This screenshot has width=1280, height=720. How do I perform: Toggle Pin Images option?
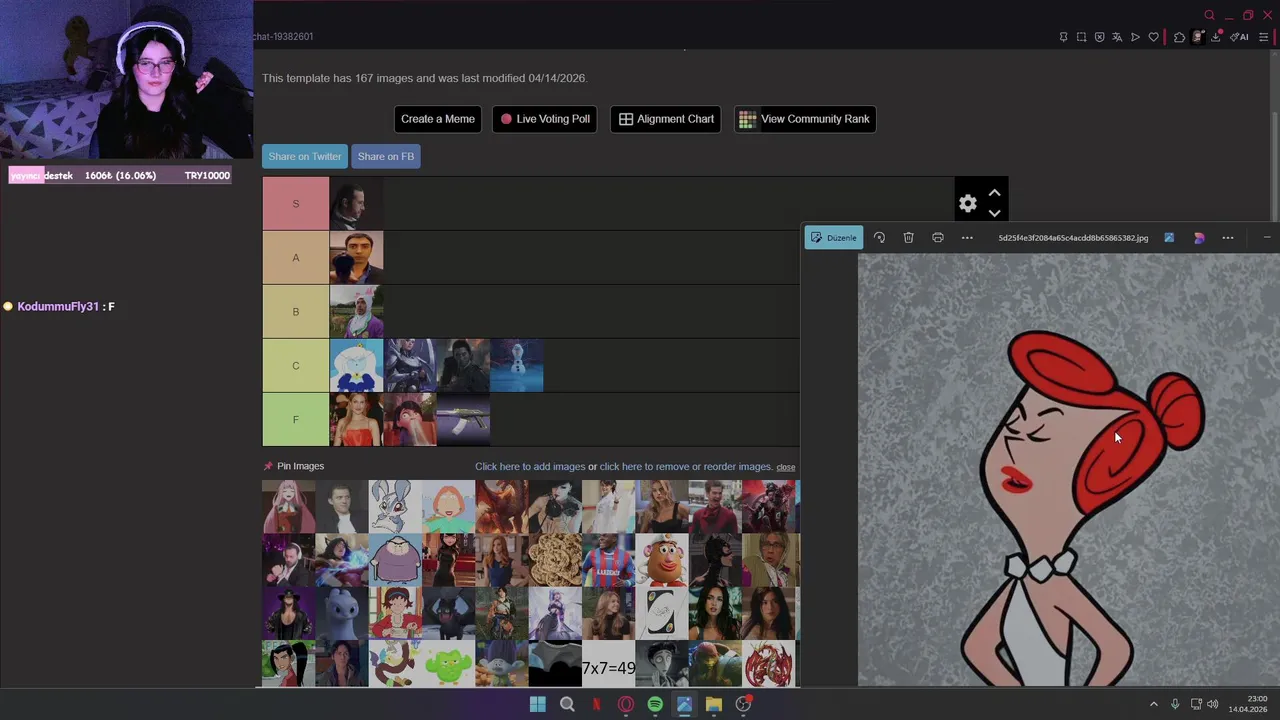click(294, 466)
